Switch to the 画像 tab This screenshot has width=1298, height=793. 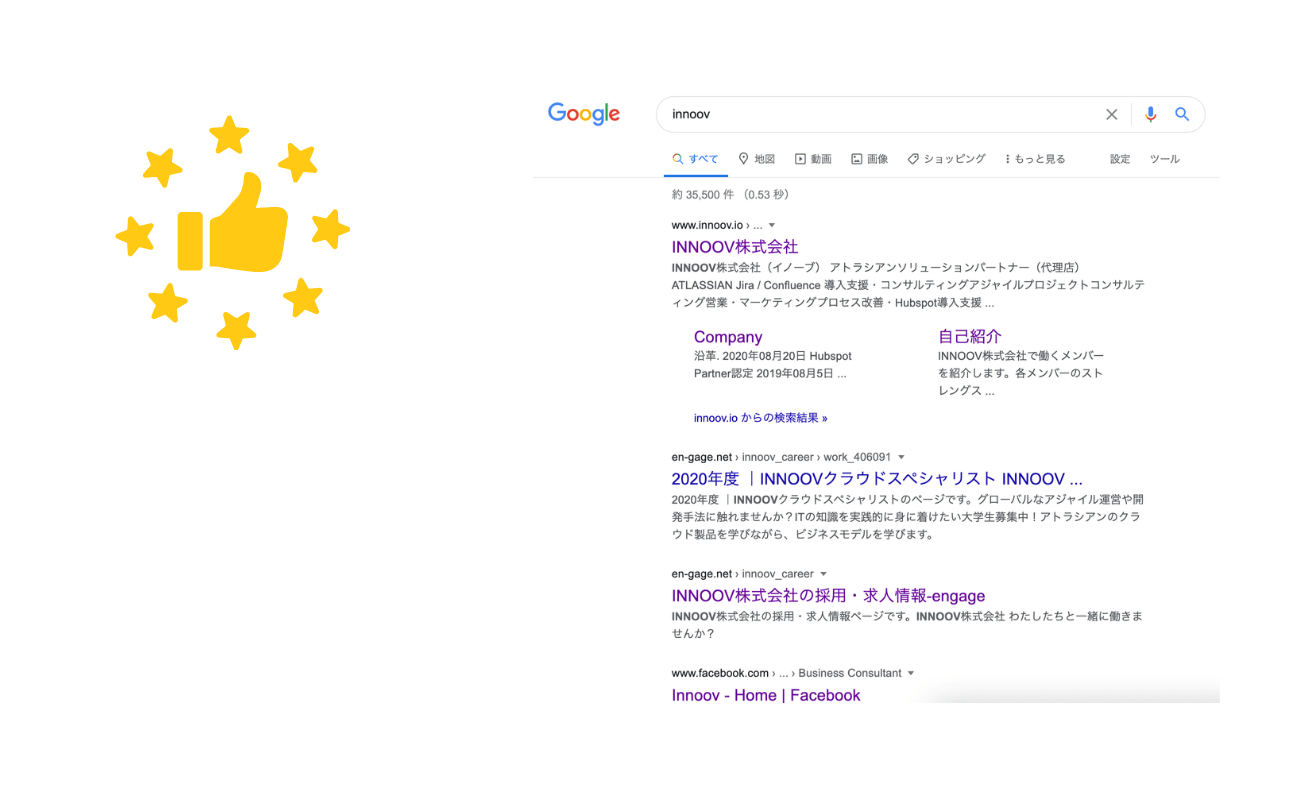point(869,159)
